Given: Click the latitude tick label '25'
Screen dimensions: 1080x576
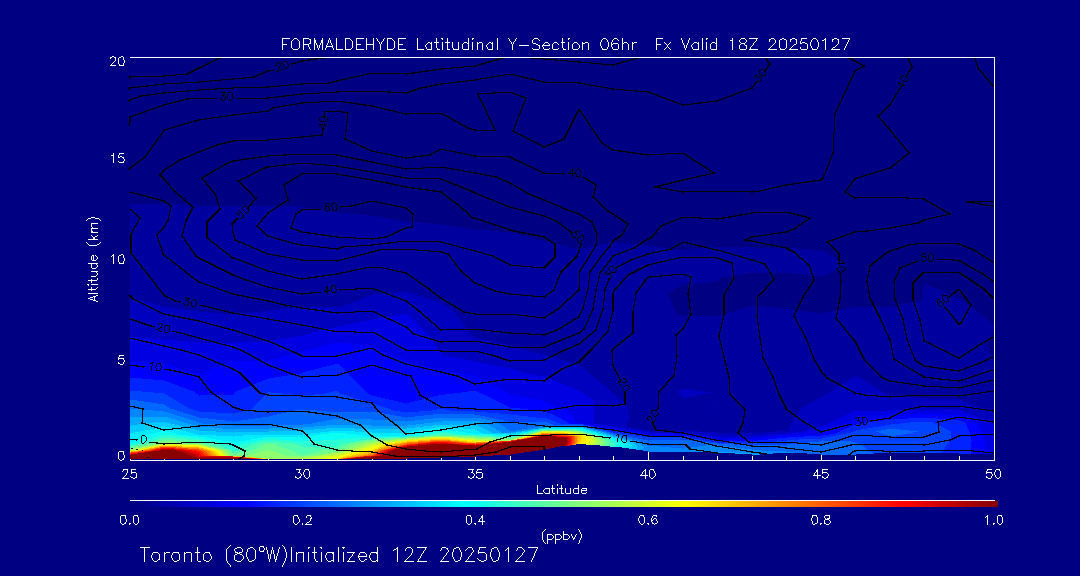Looking at the screenshot, I should click(x=129, y=474).
